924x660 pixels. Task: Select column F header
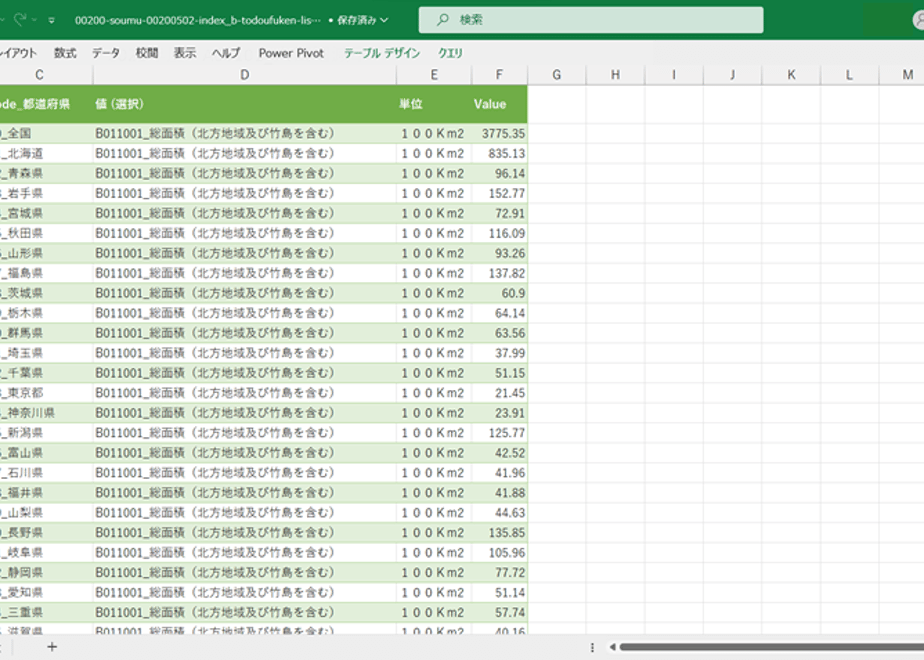coord(499,75)
